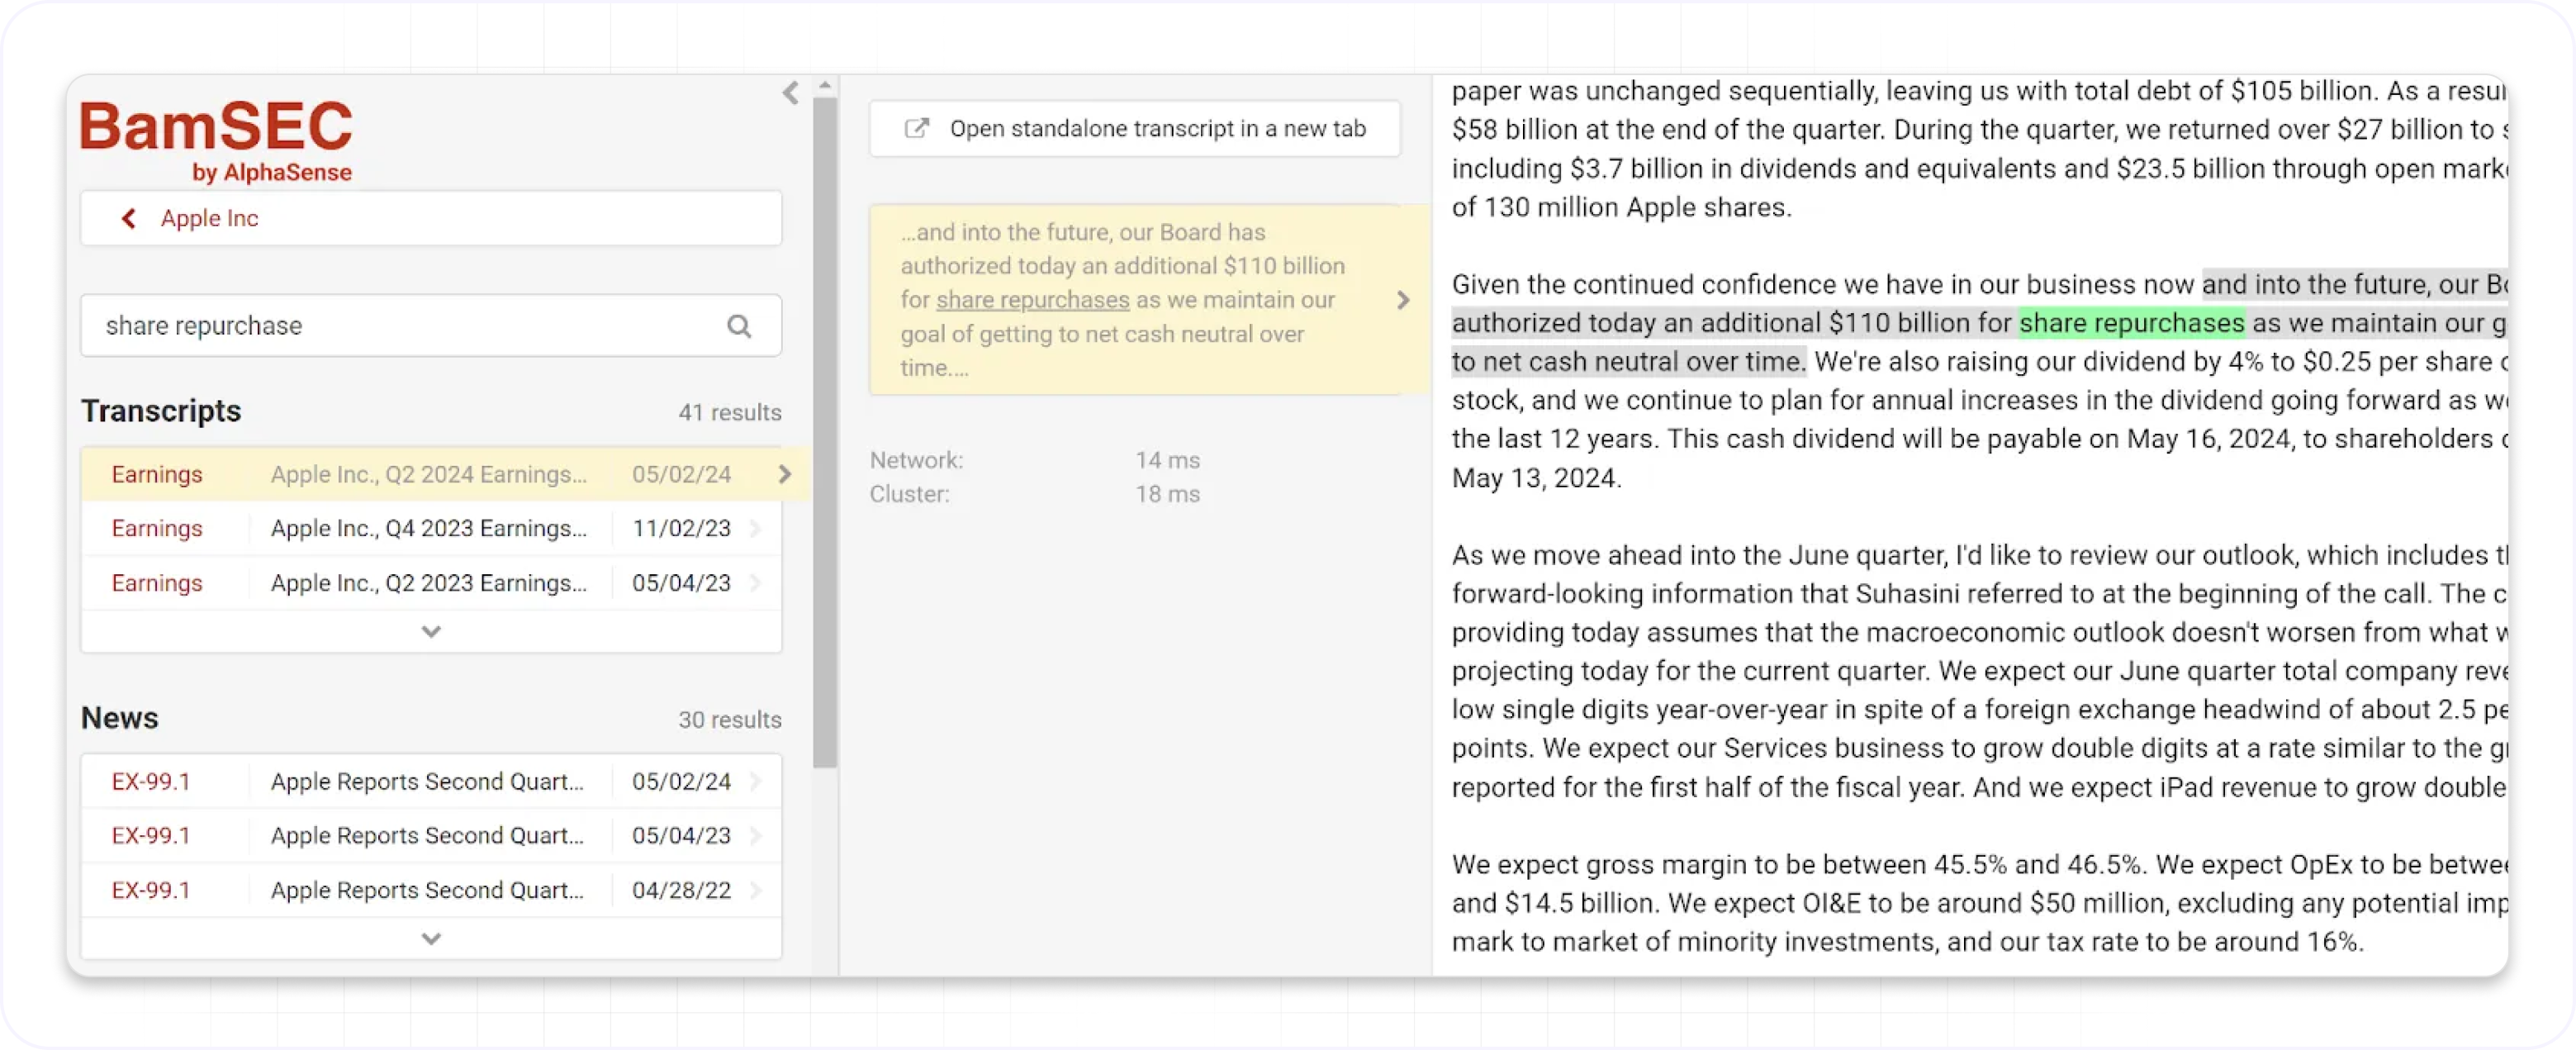Viewport: 2576px width, 1050px height.
Task: Click the underlined share repurchases link in the snippet
Action: click(1032, 300)
